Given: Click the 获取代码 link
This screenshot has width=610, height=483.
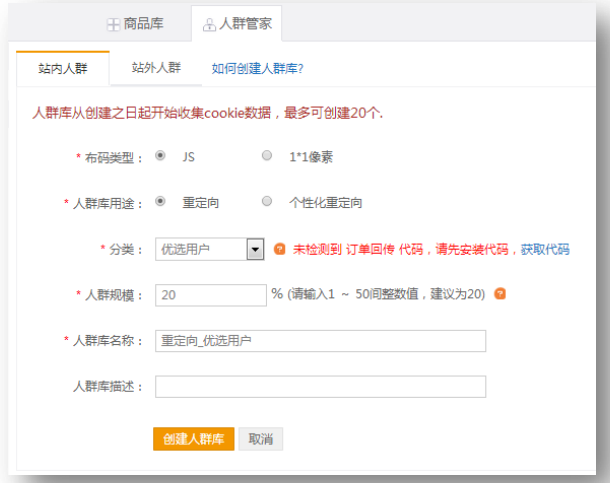Looking at the screenshot, I should (x=545, y=249).
